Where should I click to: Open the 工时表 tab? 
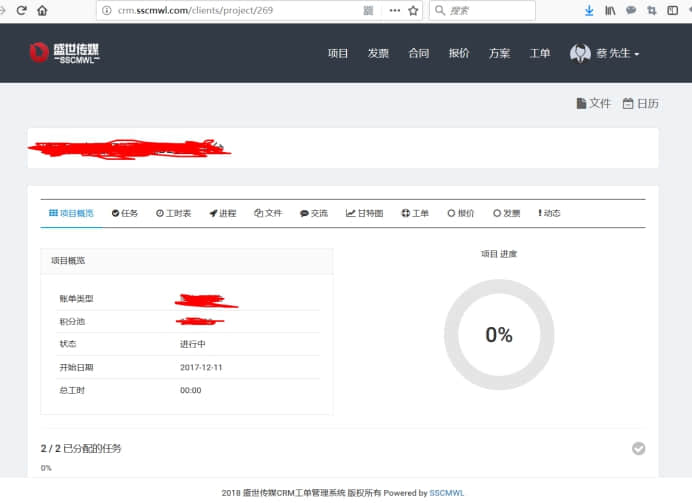(x=173, y=213)
